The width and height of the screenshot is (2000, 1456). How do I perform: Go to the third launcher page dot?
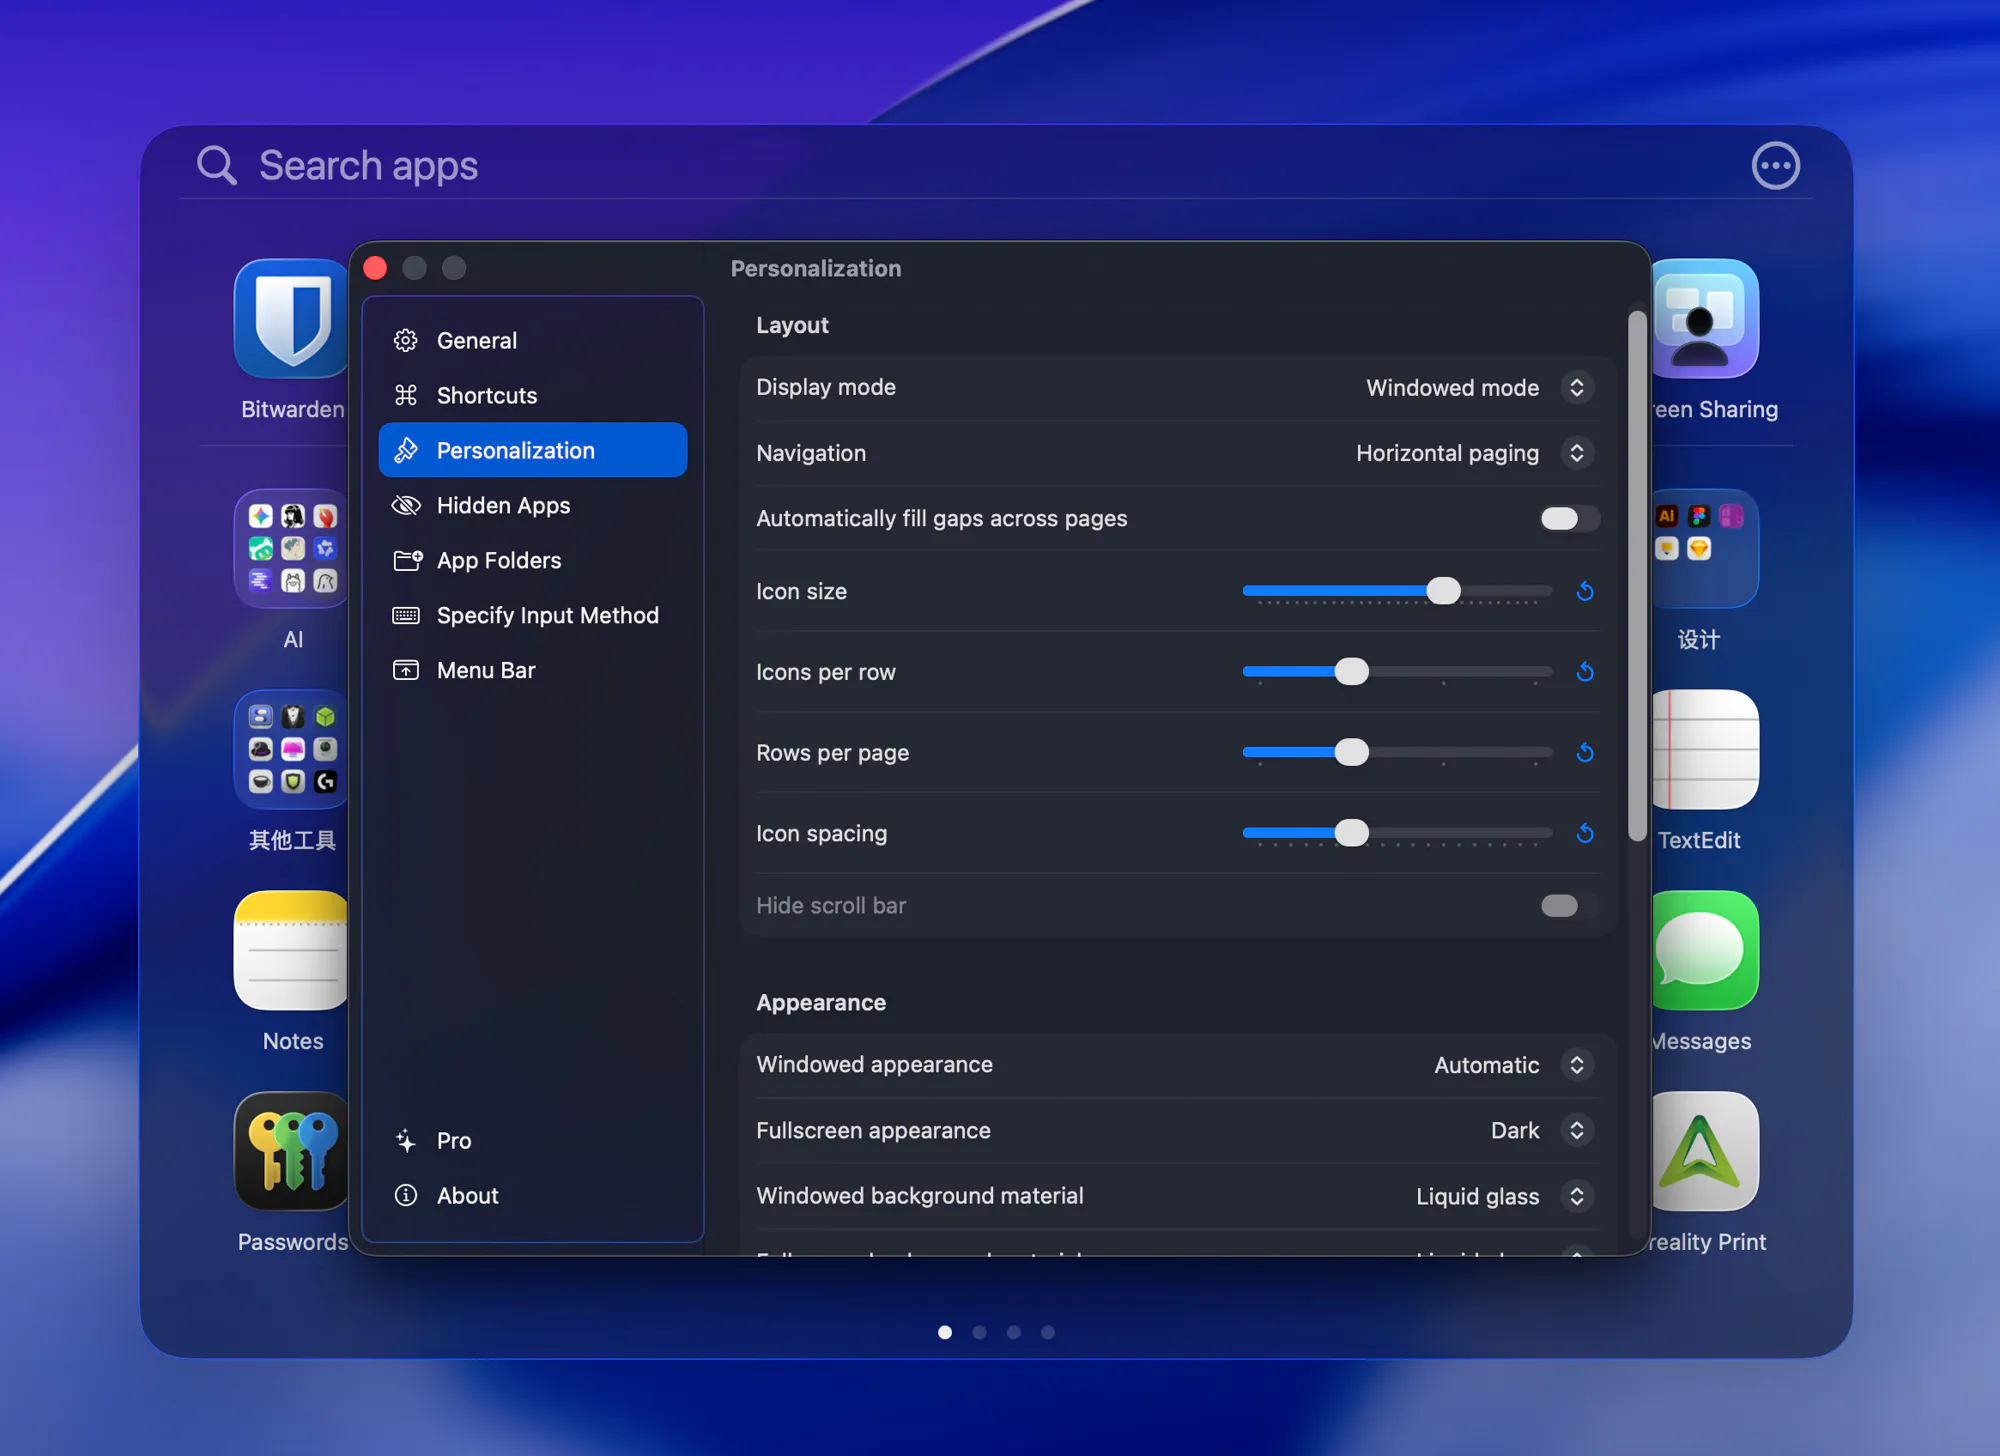point(1013,1332)
